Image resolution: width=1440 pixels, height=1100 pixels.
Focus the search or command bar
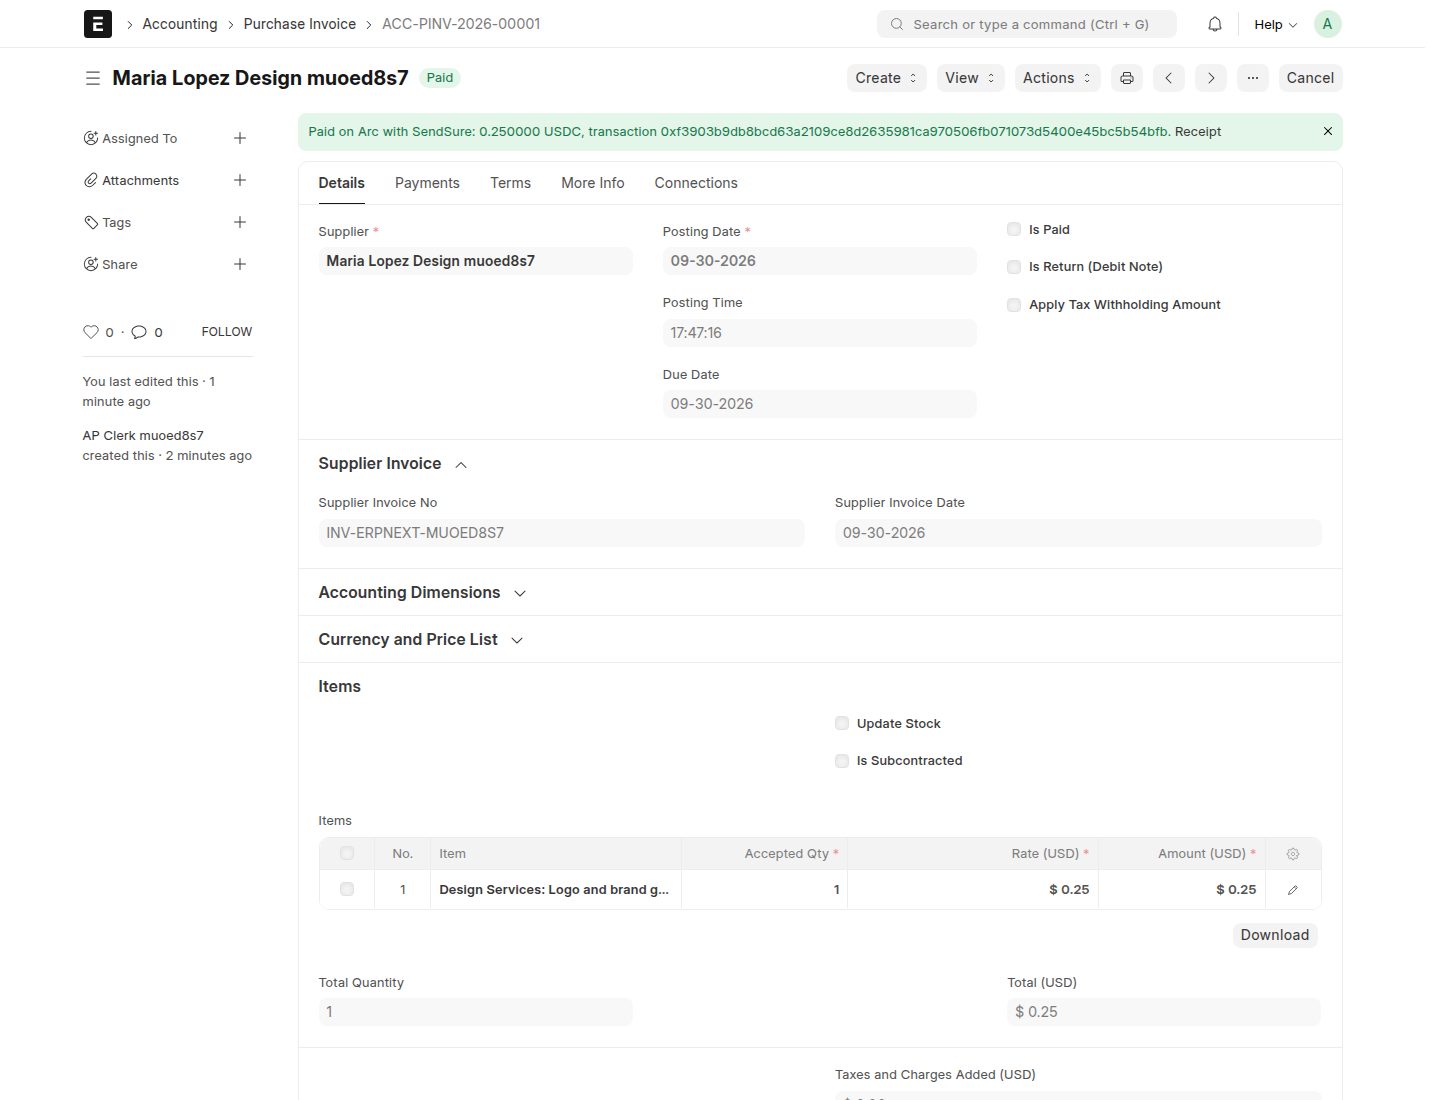tap(1027, 24)
